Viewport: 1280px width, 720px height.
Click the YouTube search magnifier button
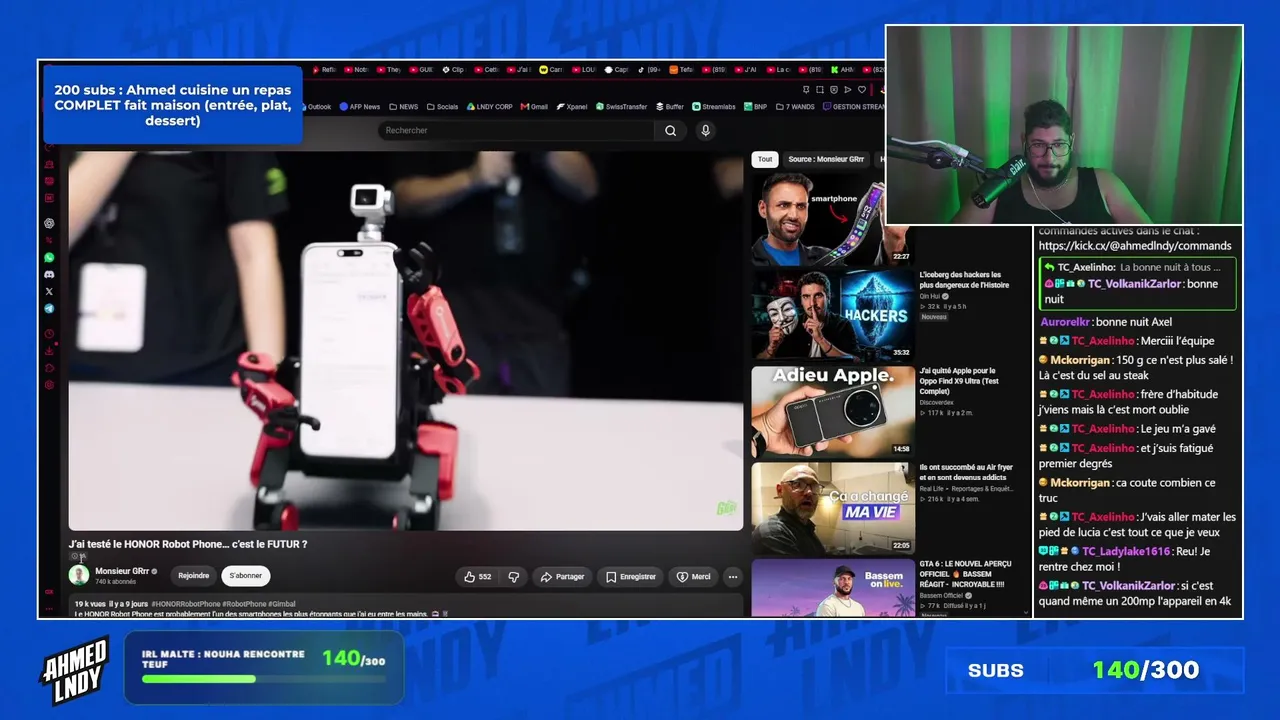coord(670,130)
